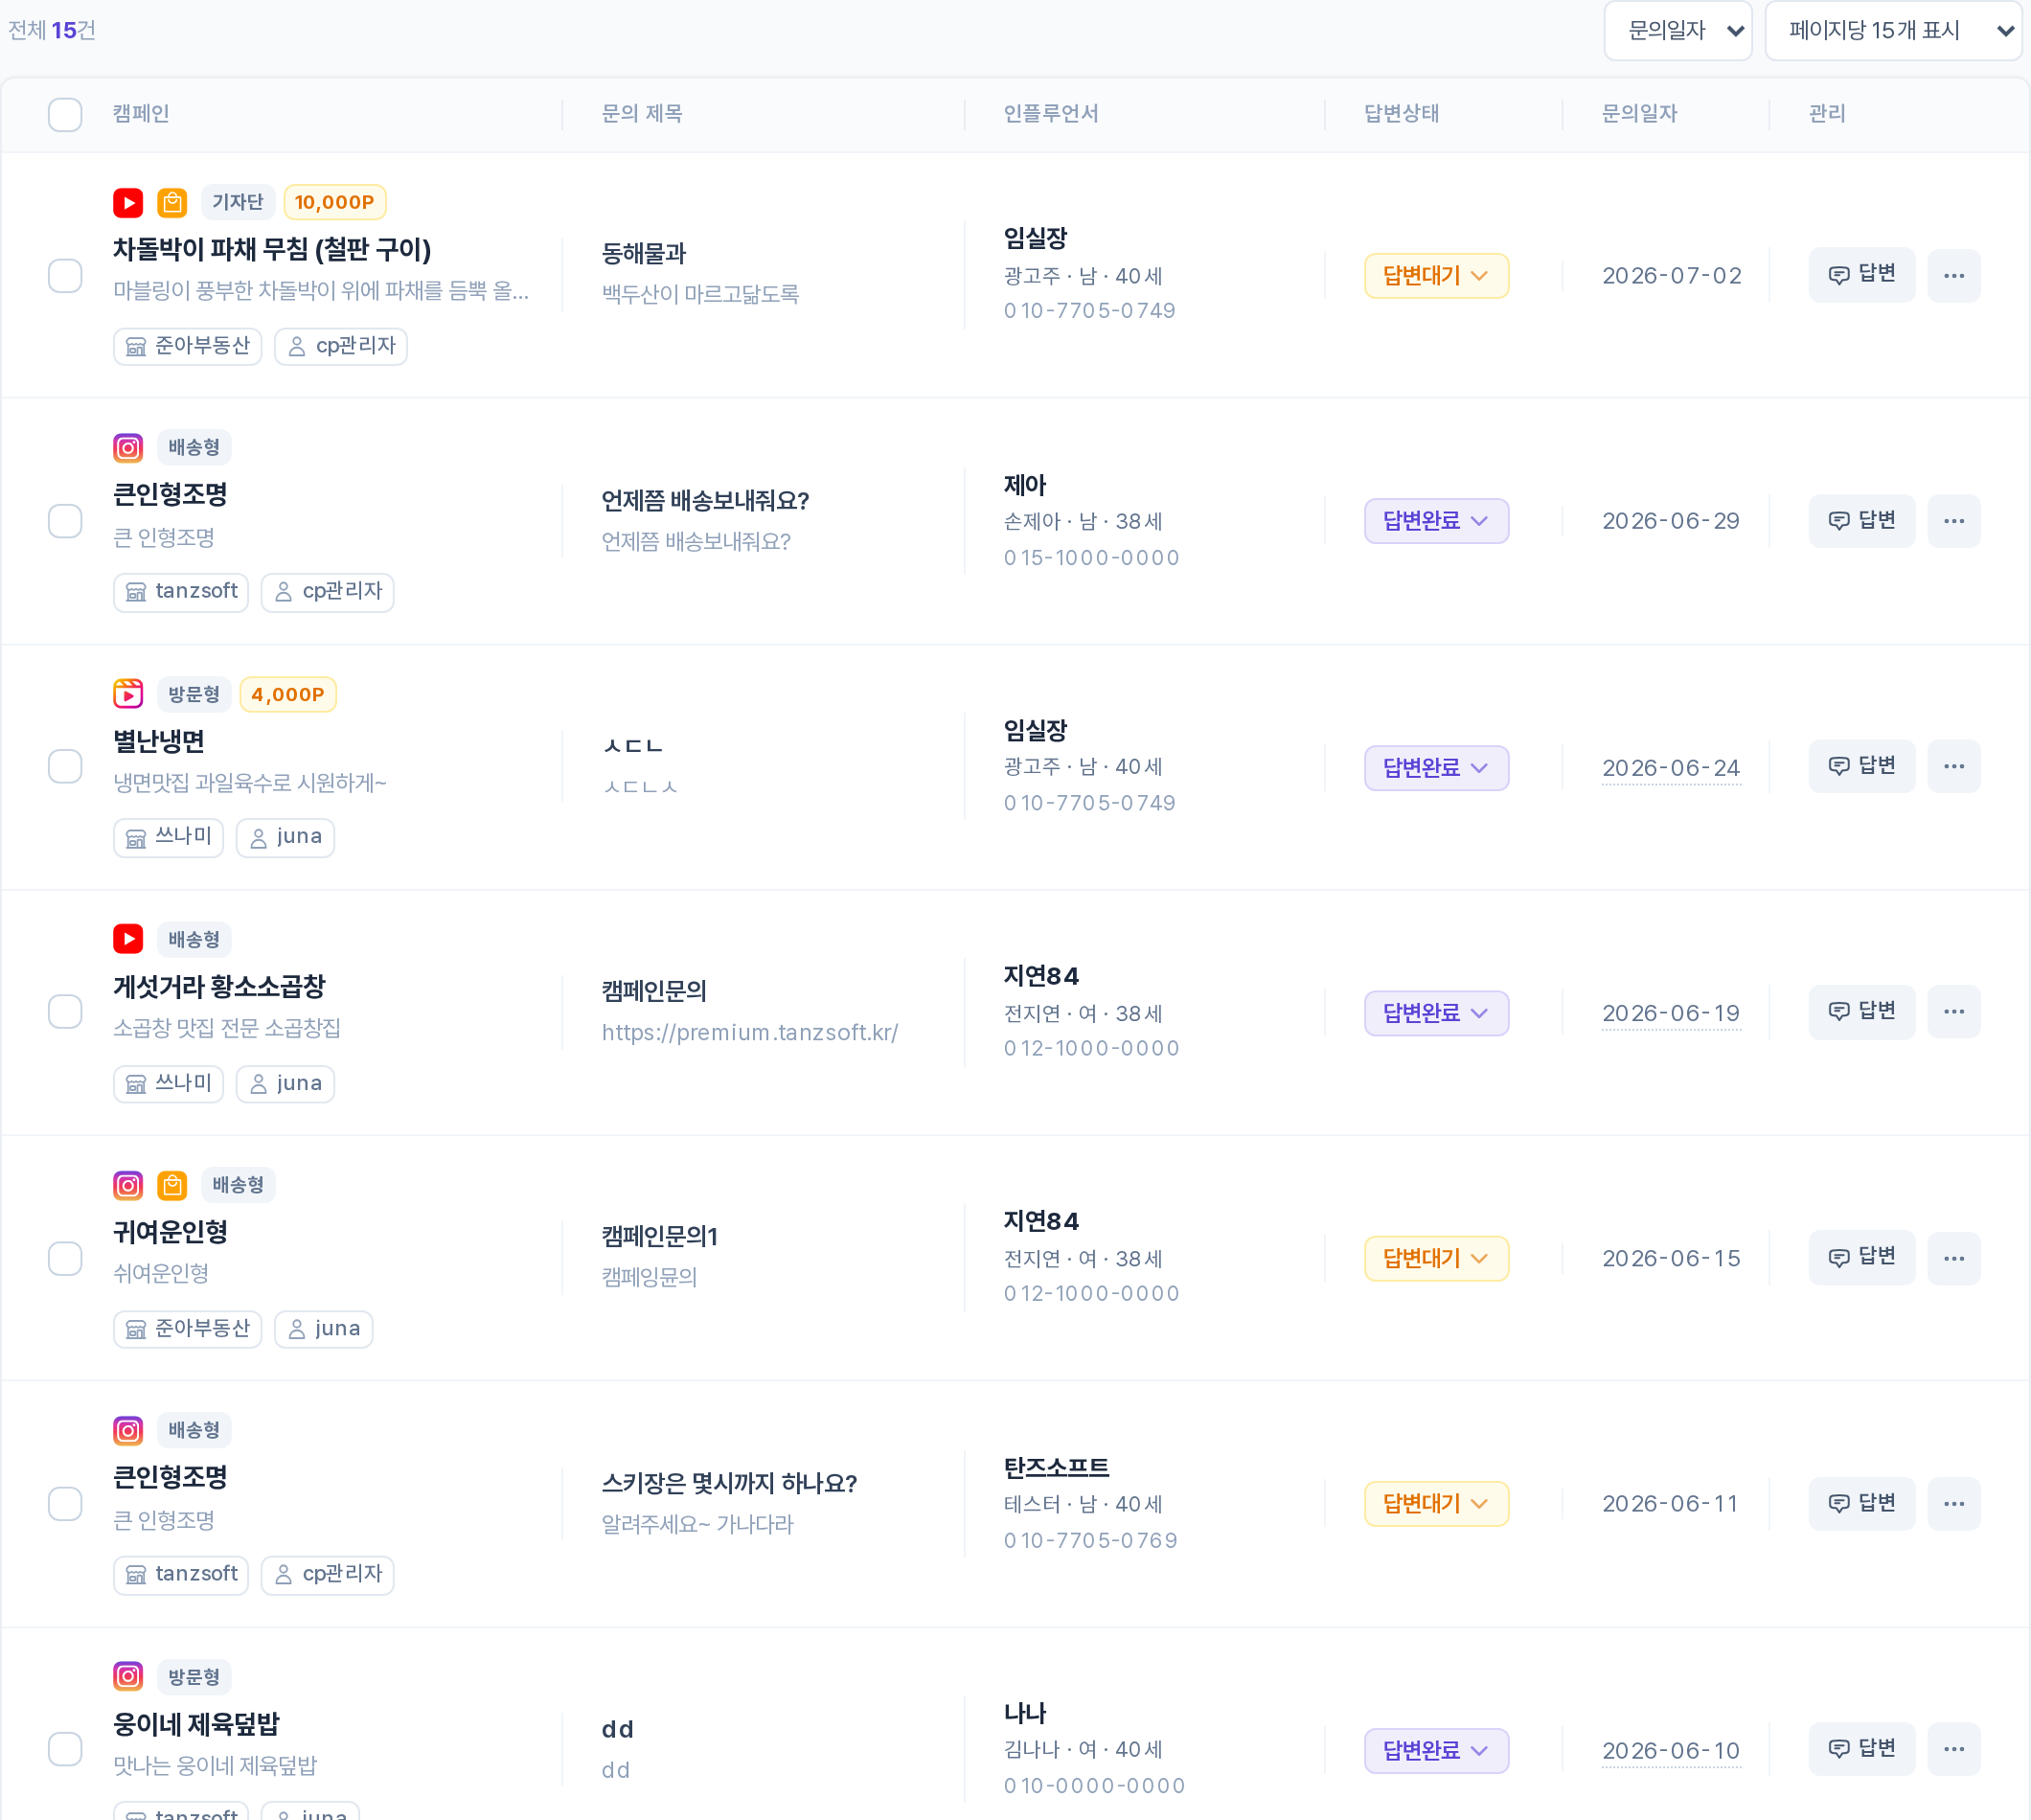Open the 페이지당 15개 표시 dropdown
The width and height of the screenshot is (2031, 1820).
(1893, 31)
